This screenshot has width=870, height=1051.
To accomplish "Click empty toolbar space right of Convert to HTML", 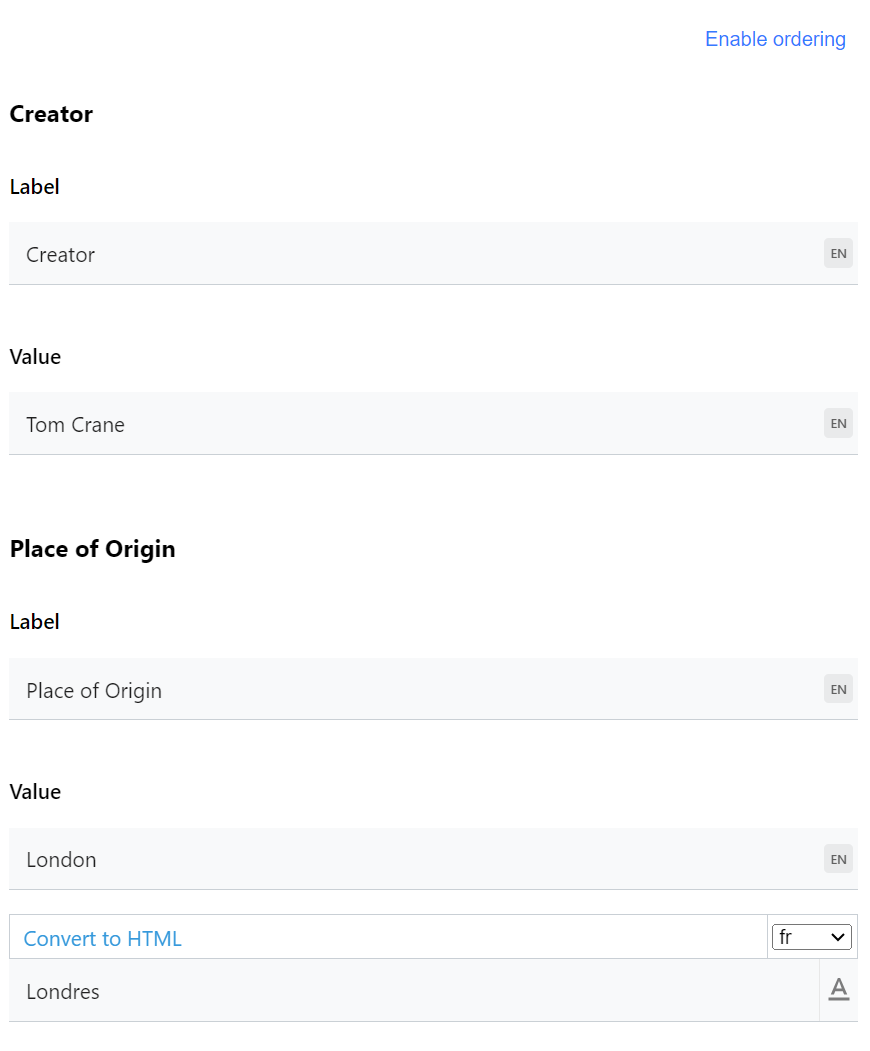I will coord(470,938).
